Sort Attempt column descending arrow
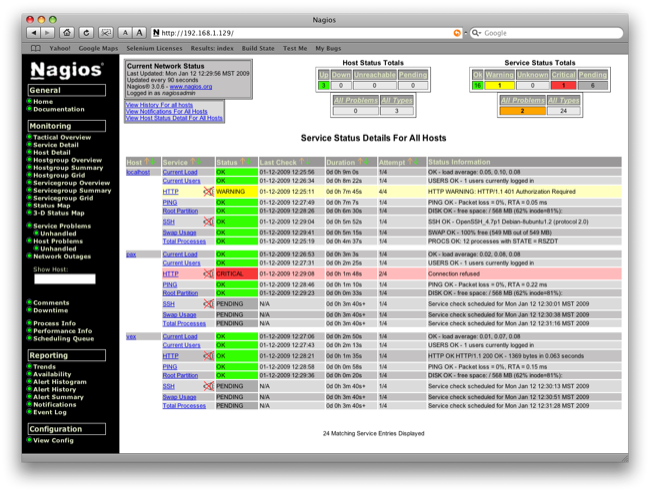The width and height of the screenshot is (650, 492). pyautogui.click(x=416, y=161)
